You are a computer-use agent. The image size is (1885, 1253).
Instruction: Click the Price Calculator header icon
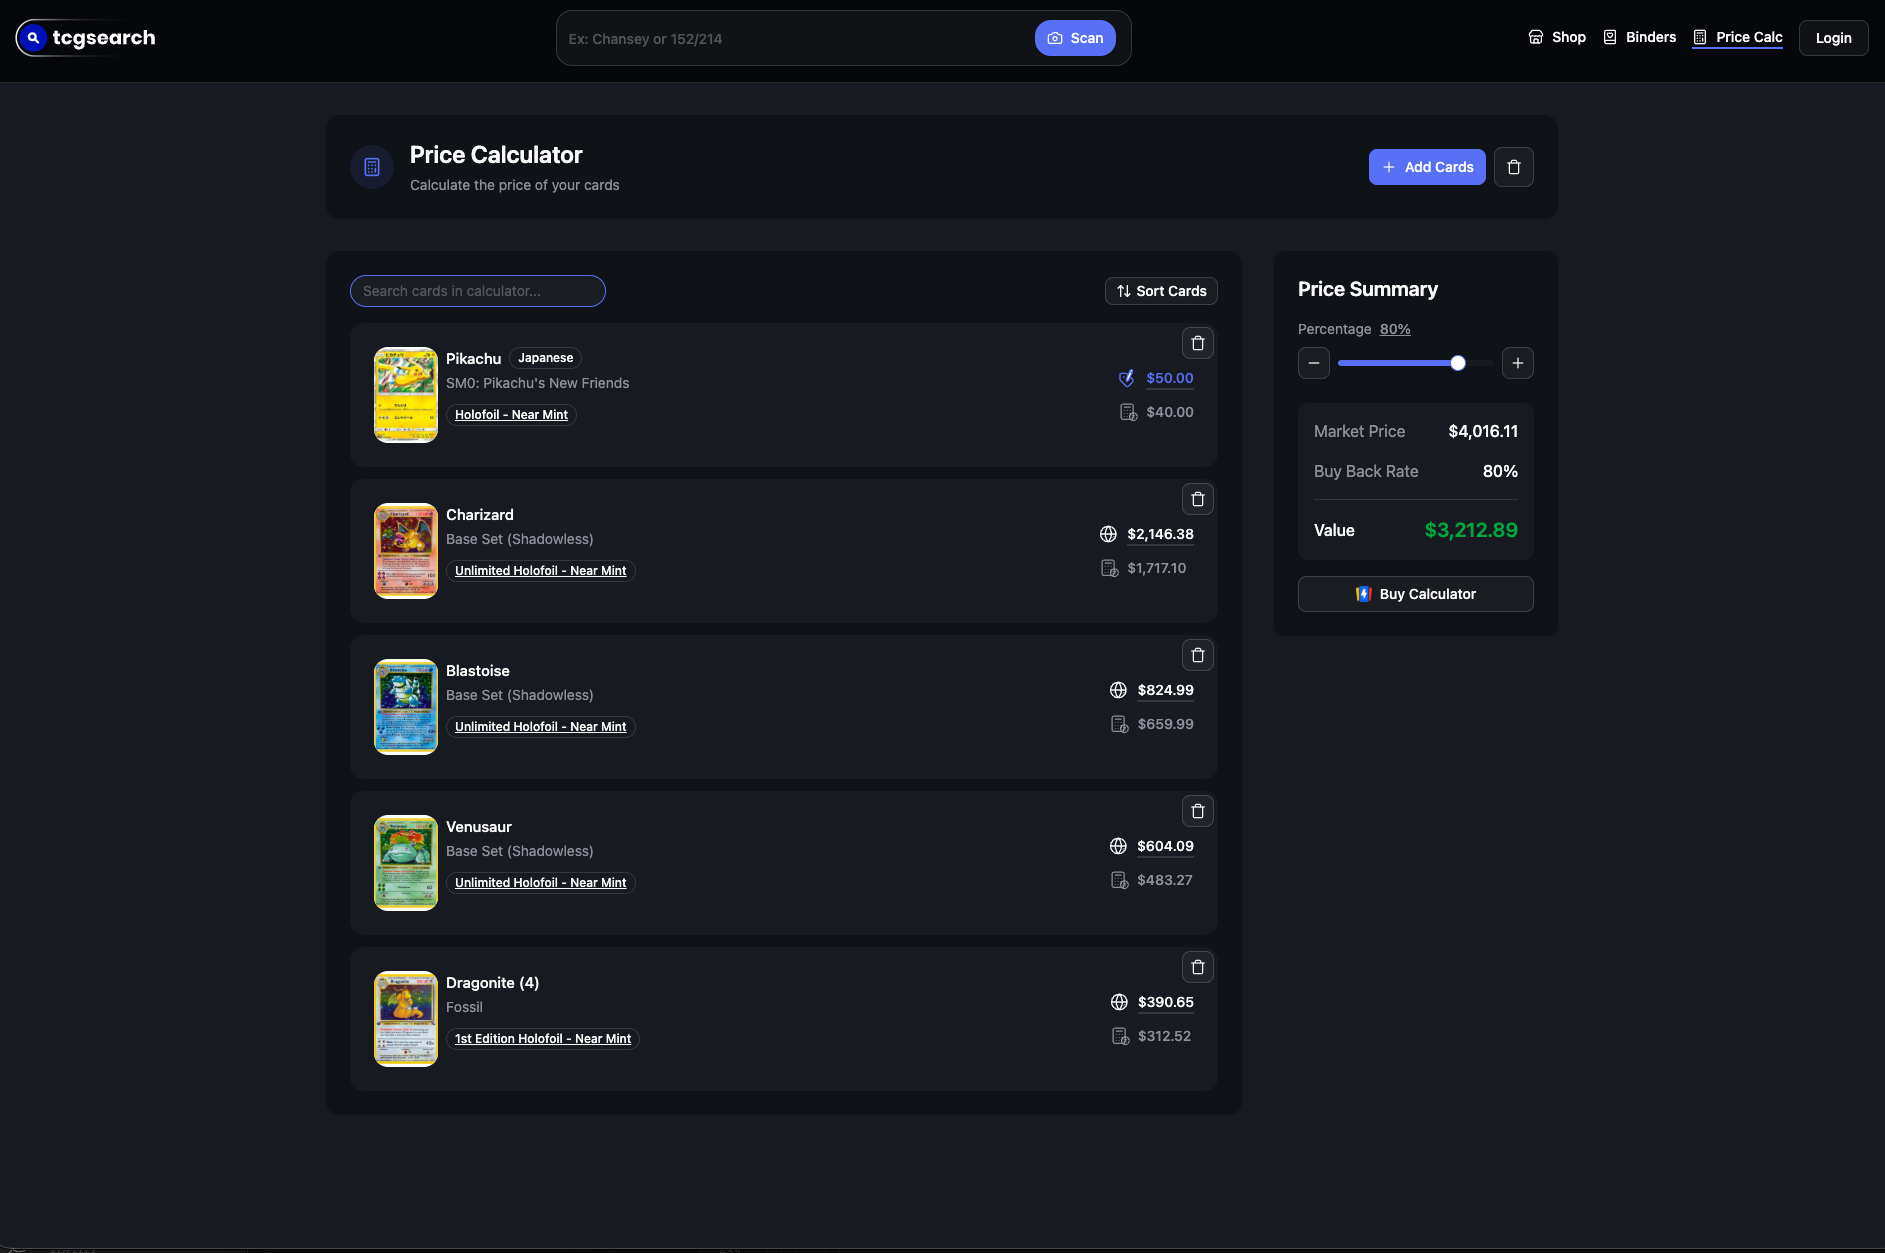coord(372,167)
